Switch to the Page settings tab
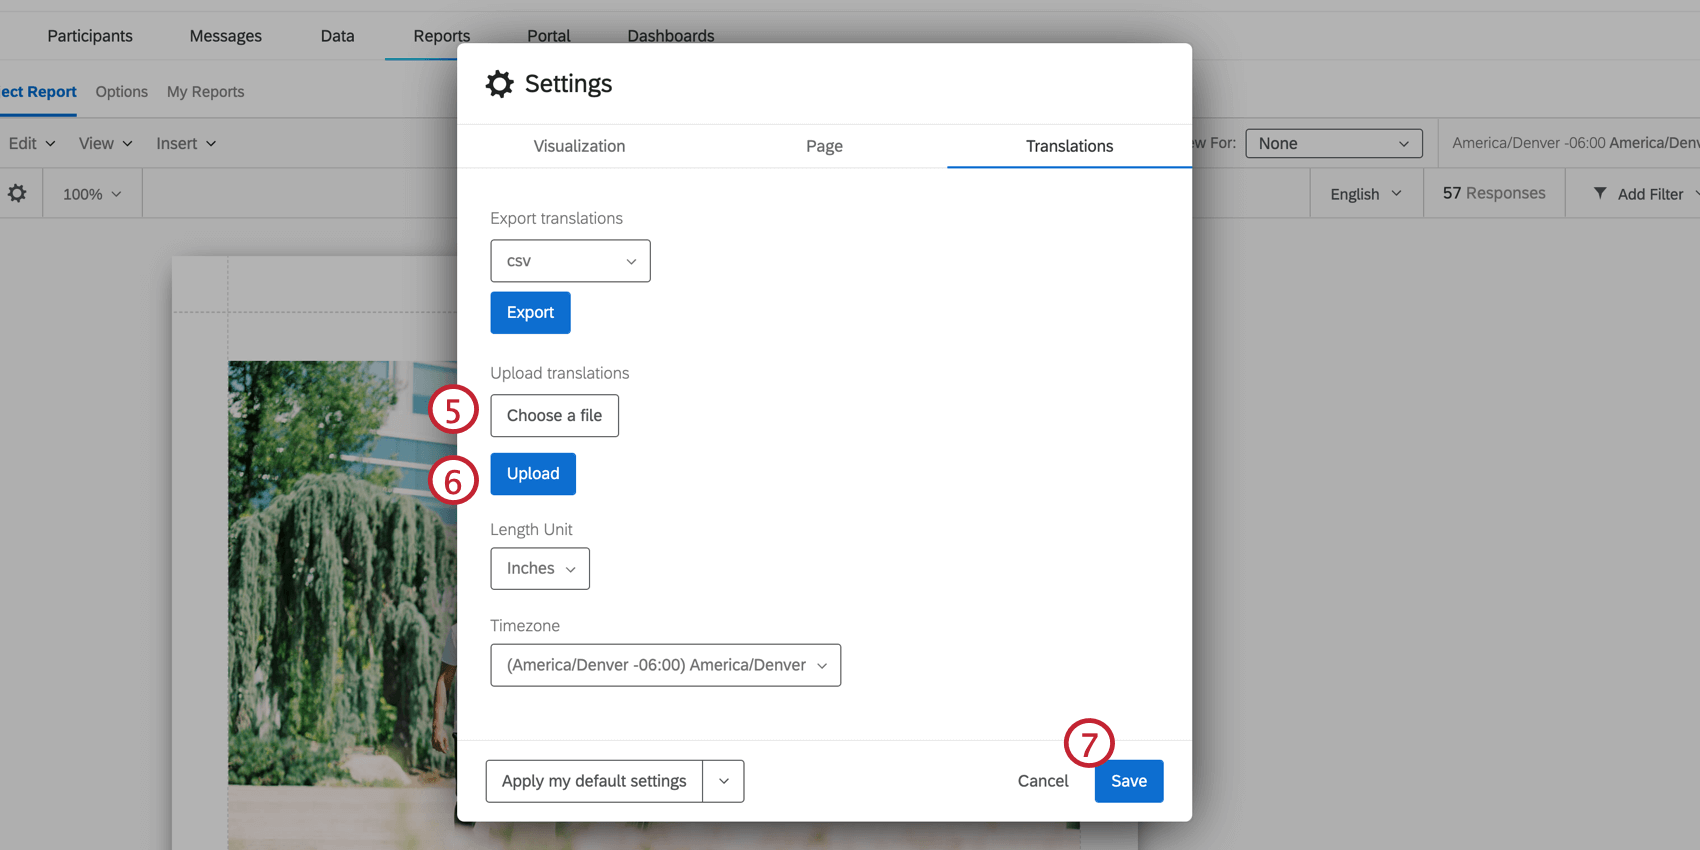Image resolution: width=1700 pixels, height=850 pixels. (824, 146)
